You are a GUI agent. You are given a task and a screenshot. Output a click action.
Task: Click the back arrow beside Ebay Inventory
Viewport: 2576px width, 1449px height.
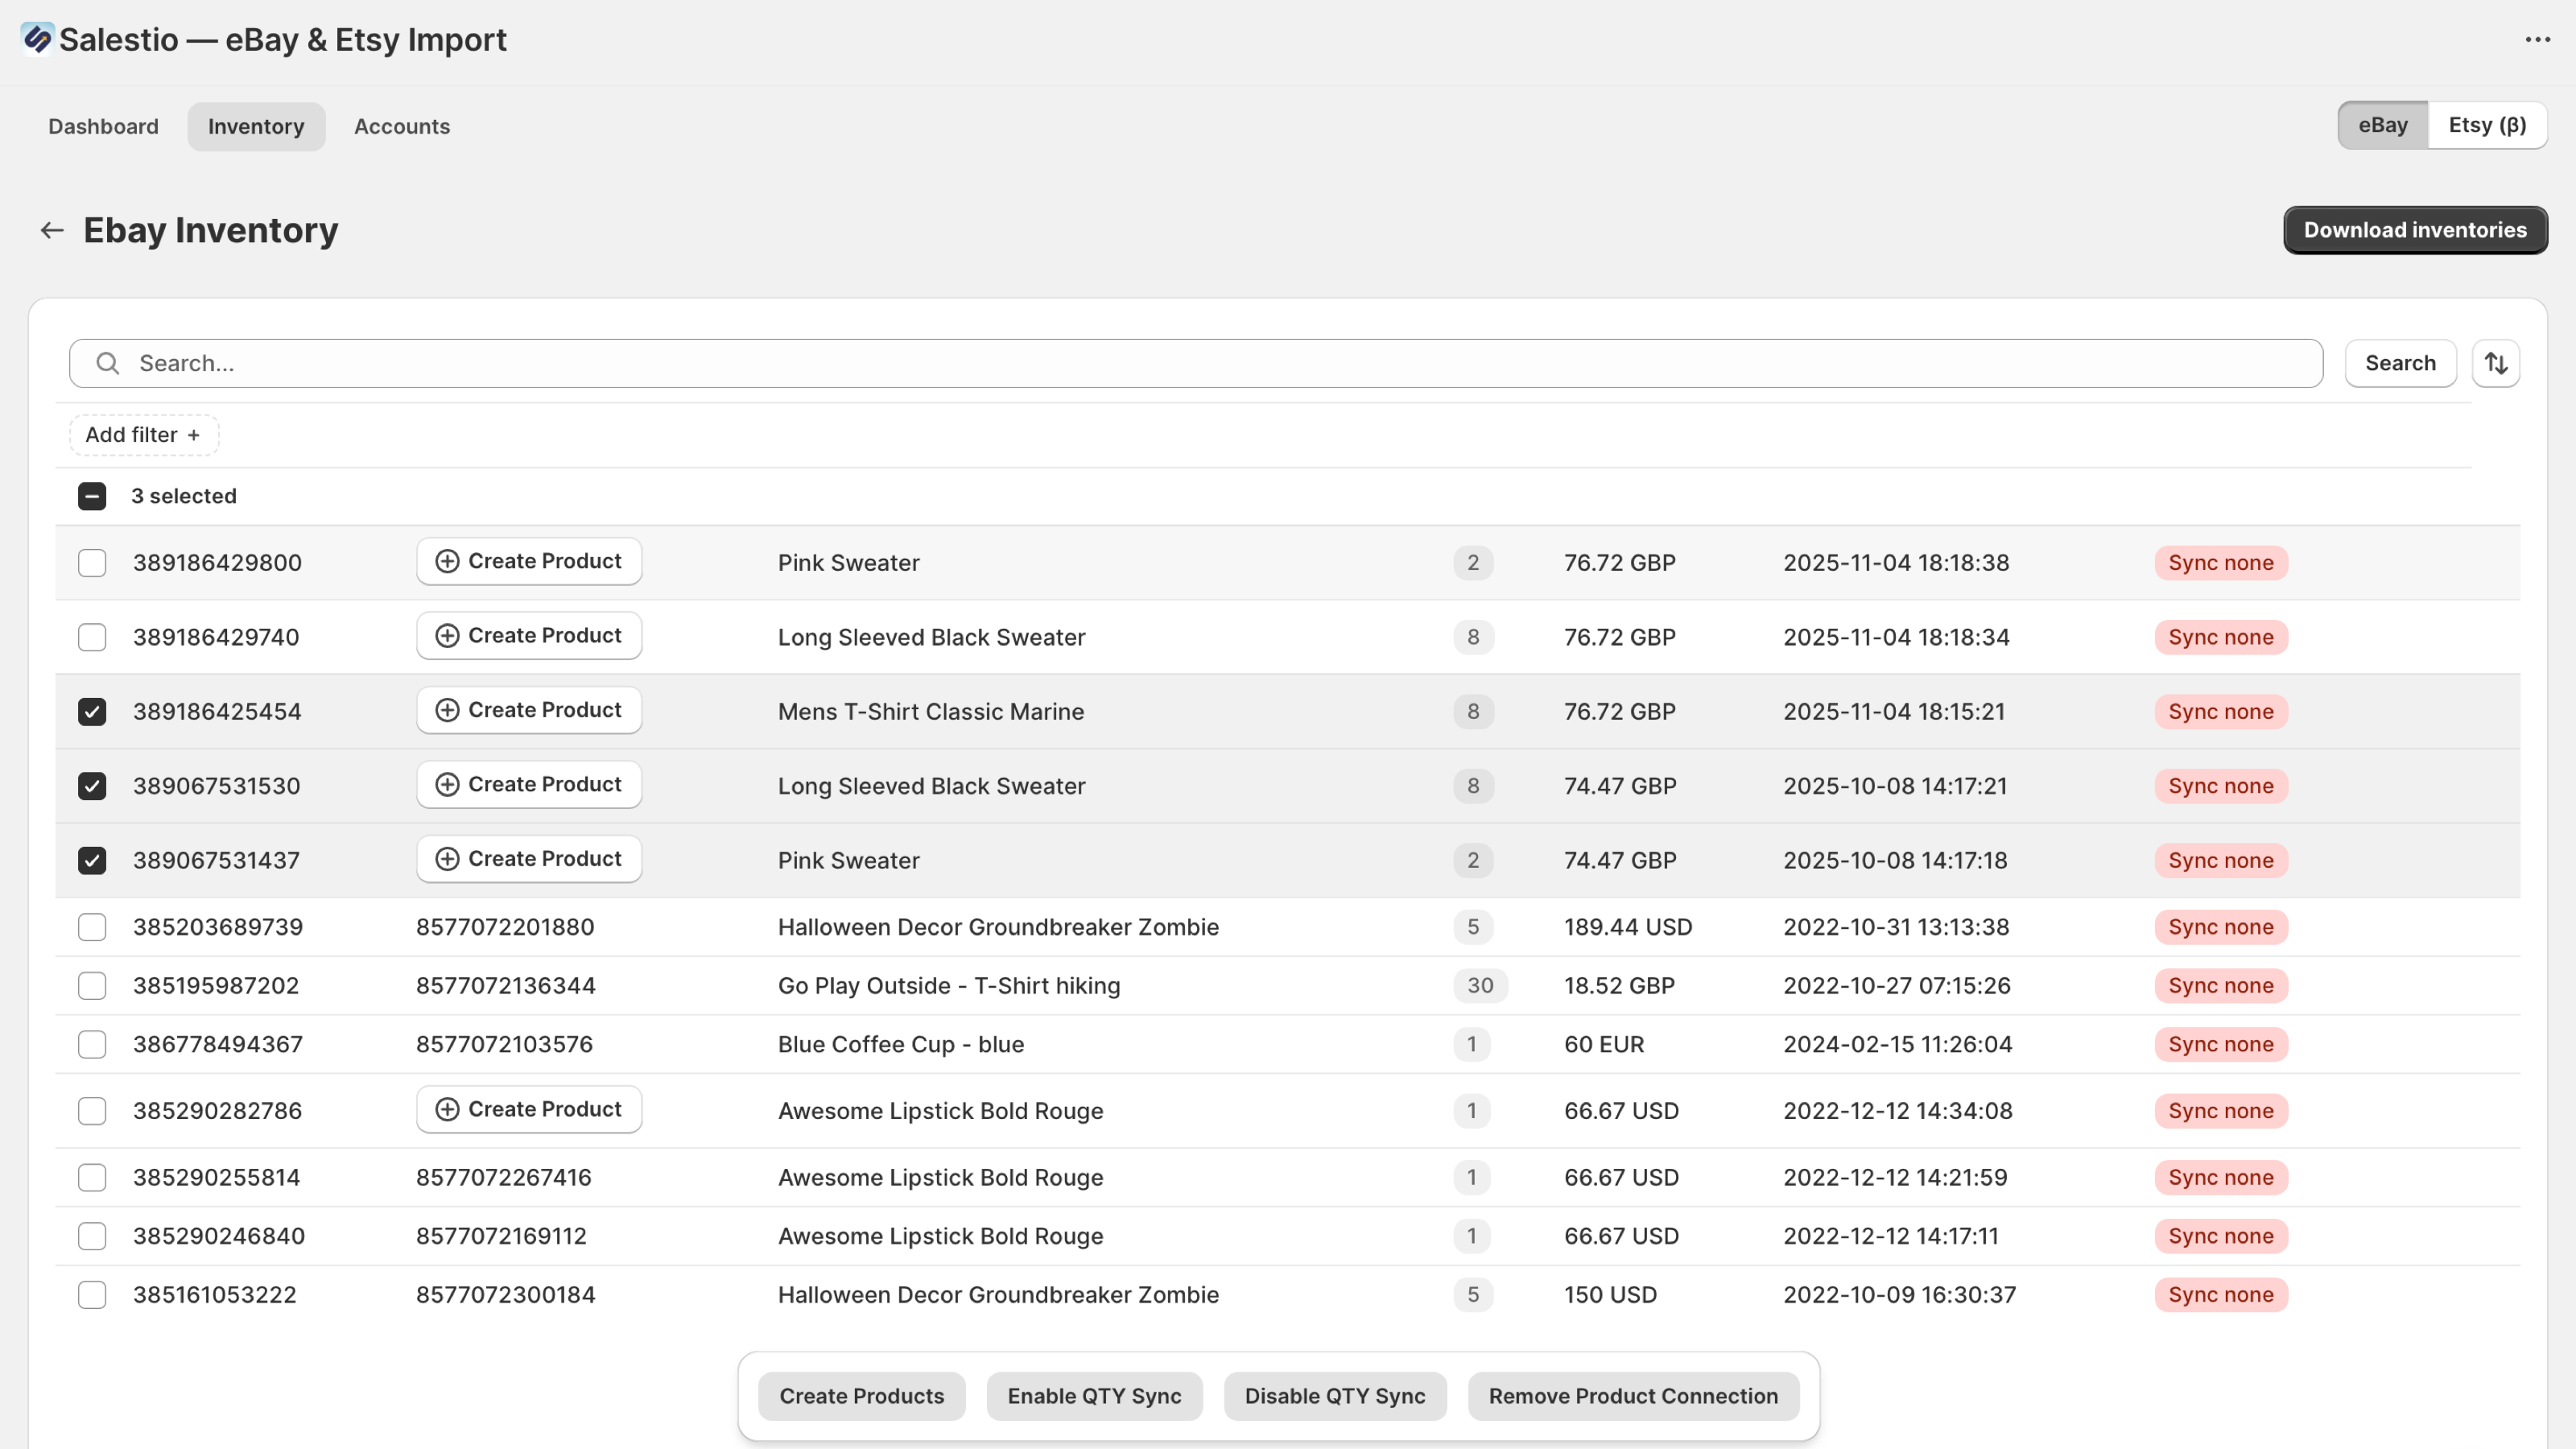pos(52,231)
